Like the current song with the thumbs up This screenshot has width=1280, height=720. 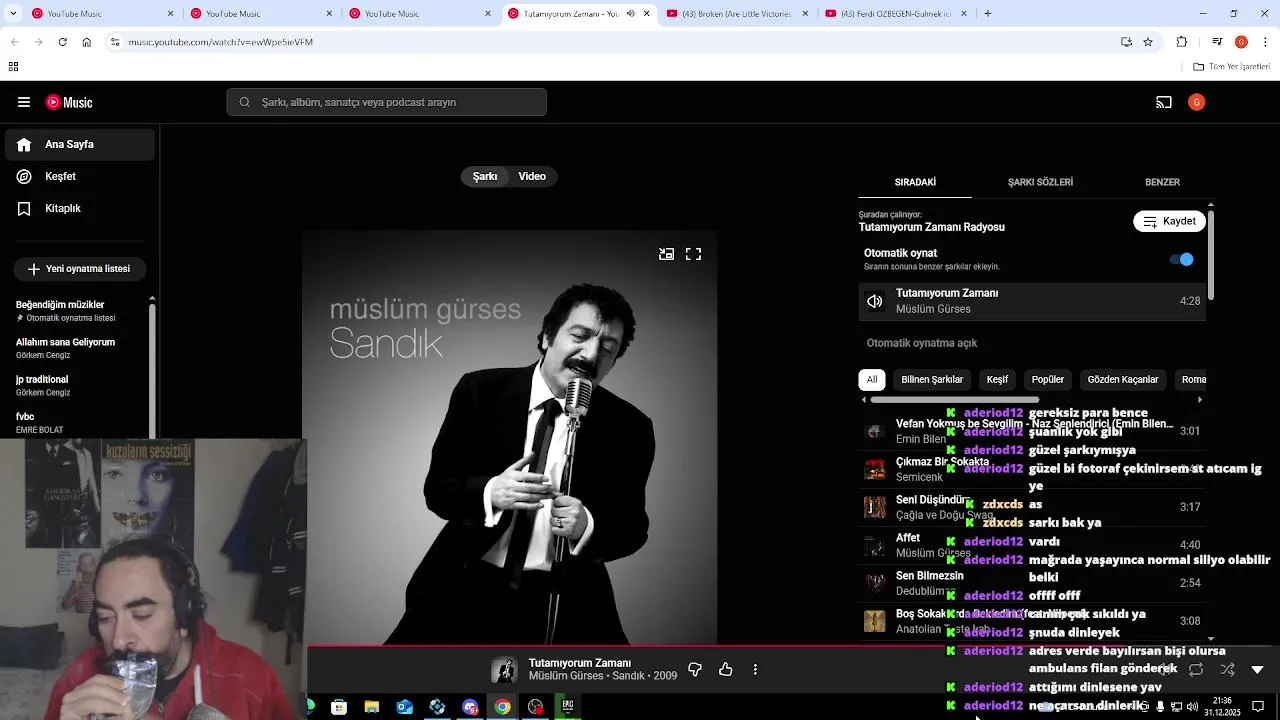(726, 669)
